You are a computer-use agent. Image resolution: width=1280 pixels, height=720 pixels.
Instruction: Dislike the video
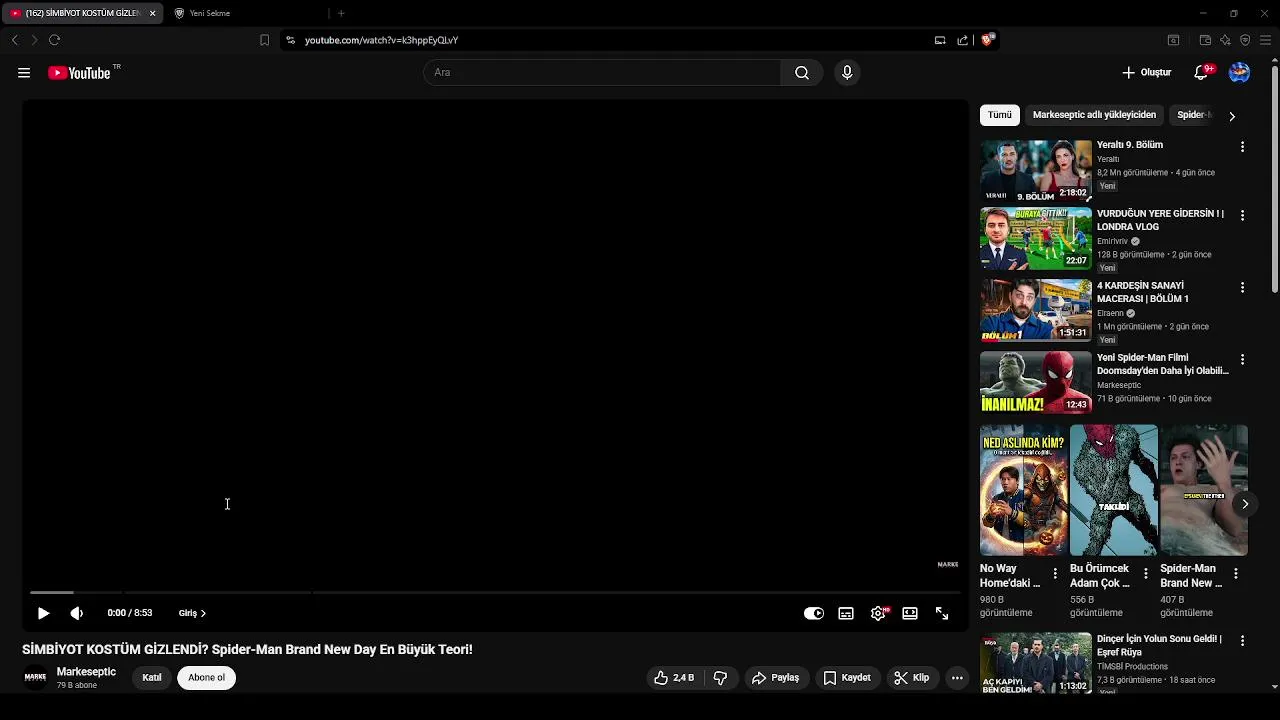(x=720, y=678)
